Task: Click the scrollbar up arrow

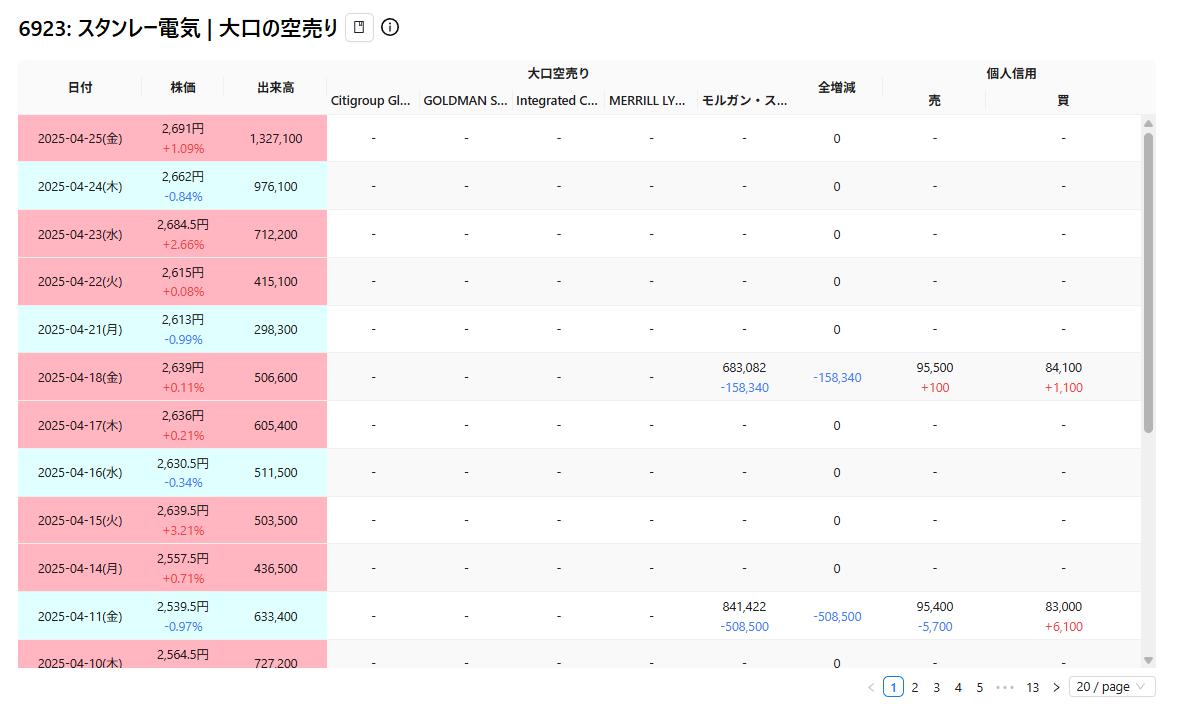Action: click(1148, 124)
